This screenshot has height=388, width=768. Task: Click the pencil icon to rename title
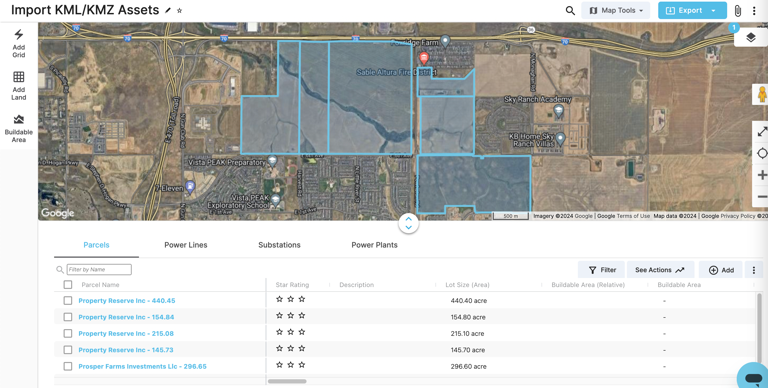pos(168,10)
